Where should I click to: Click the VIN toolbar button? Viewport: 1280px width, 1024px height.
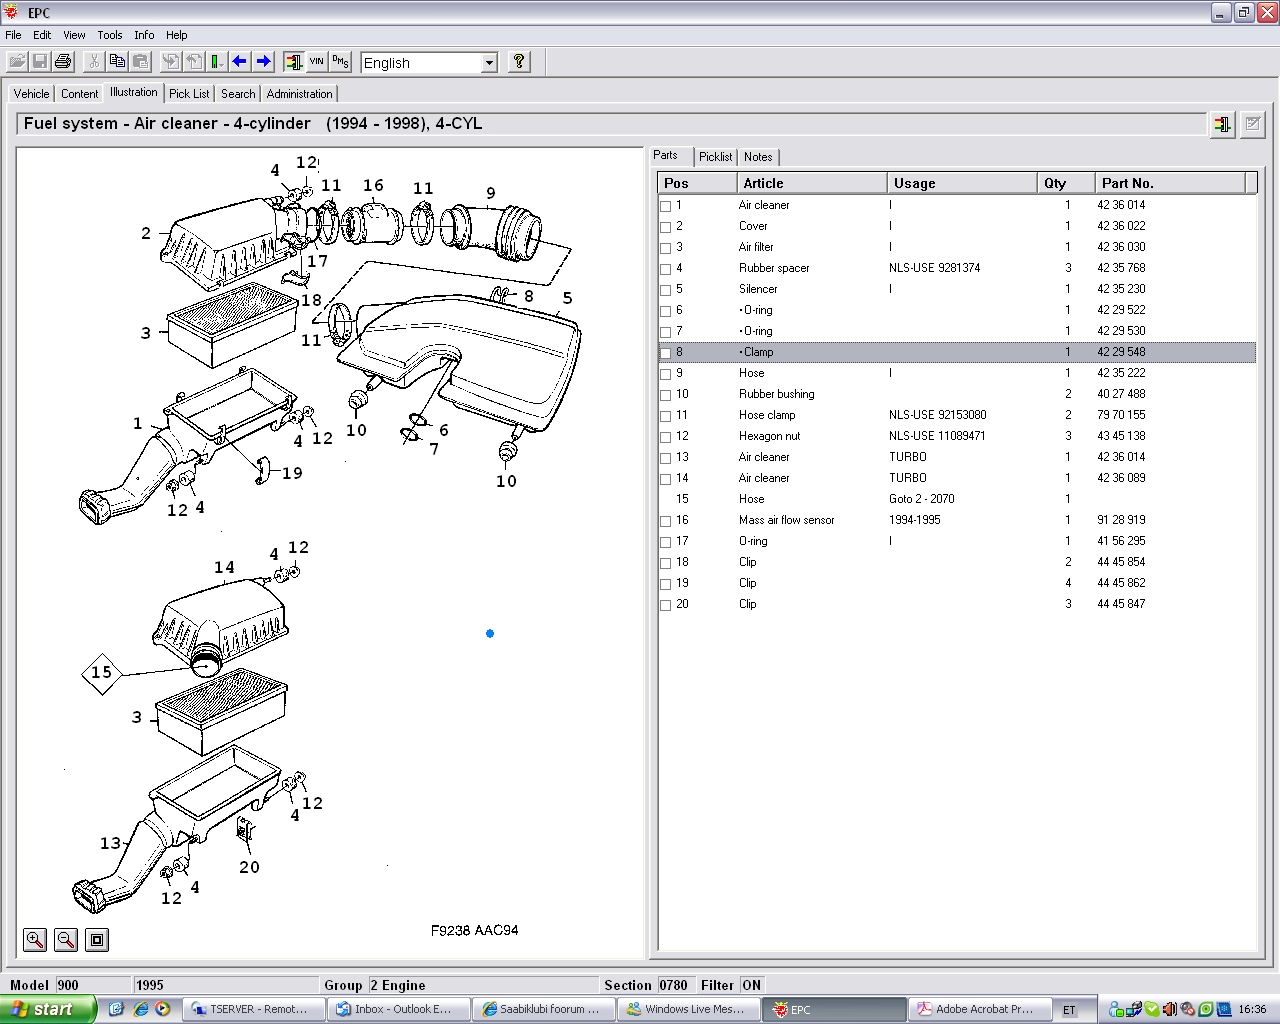[317, 62]
